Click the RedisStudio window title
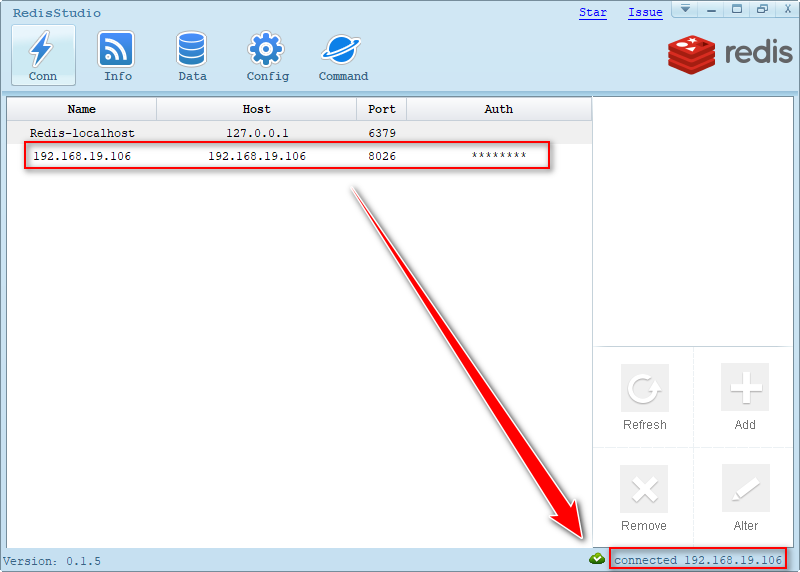The width and height of the screenshot is (800, 572). (57, 13)
